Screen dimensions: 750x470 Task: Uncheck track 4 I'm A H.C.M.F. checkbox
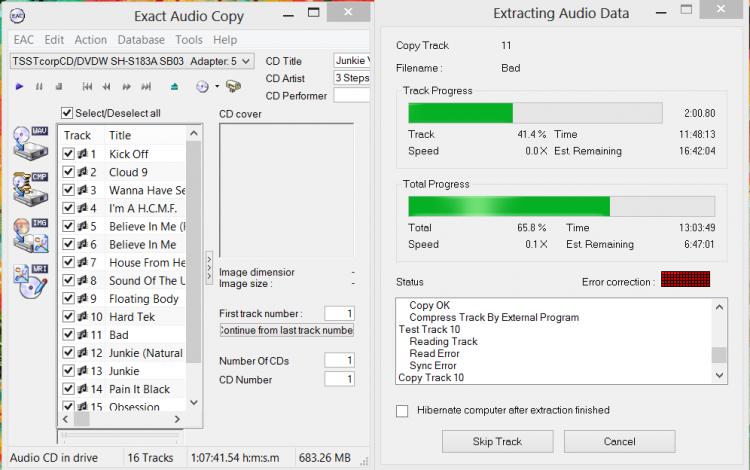(x=68, y=208)
